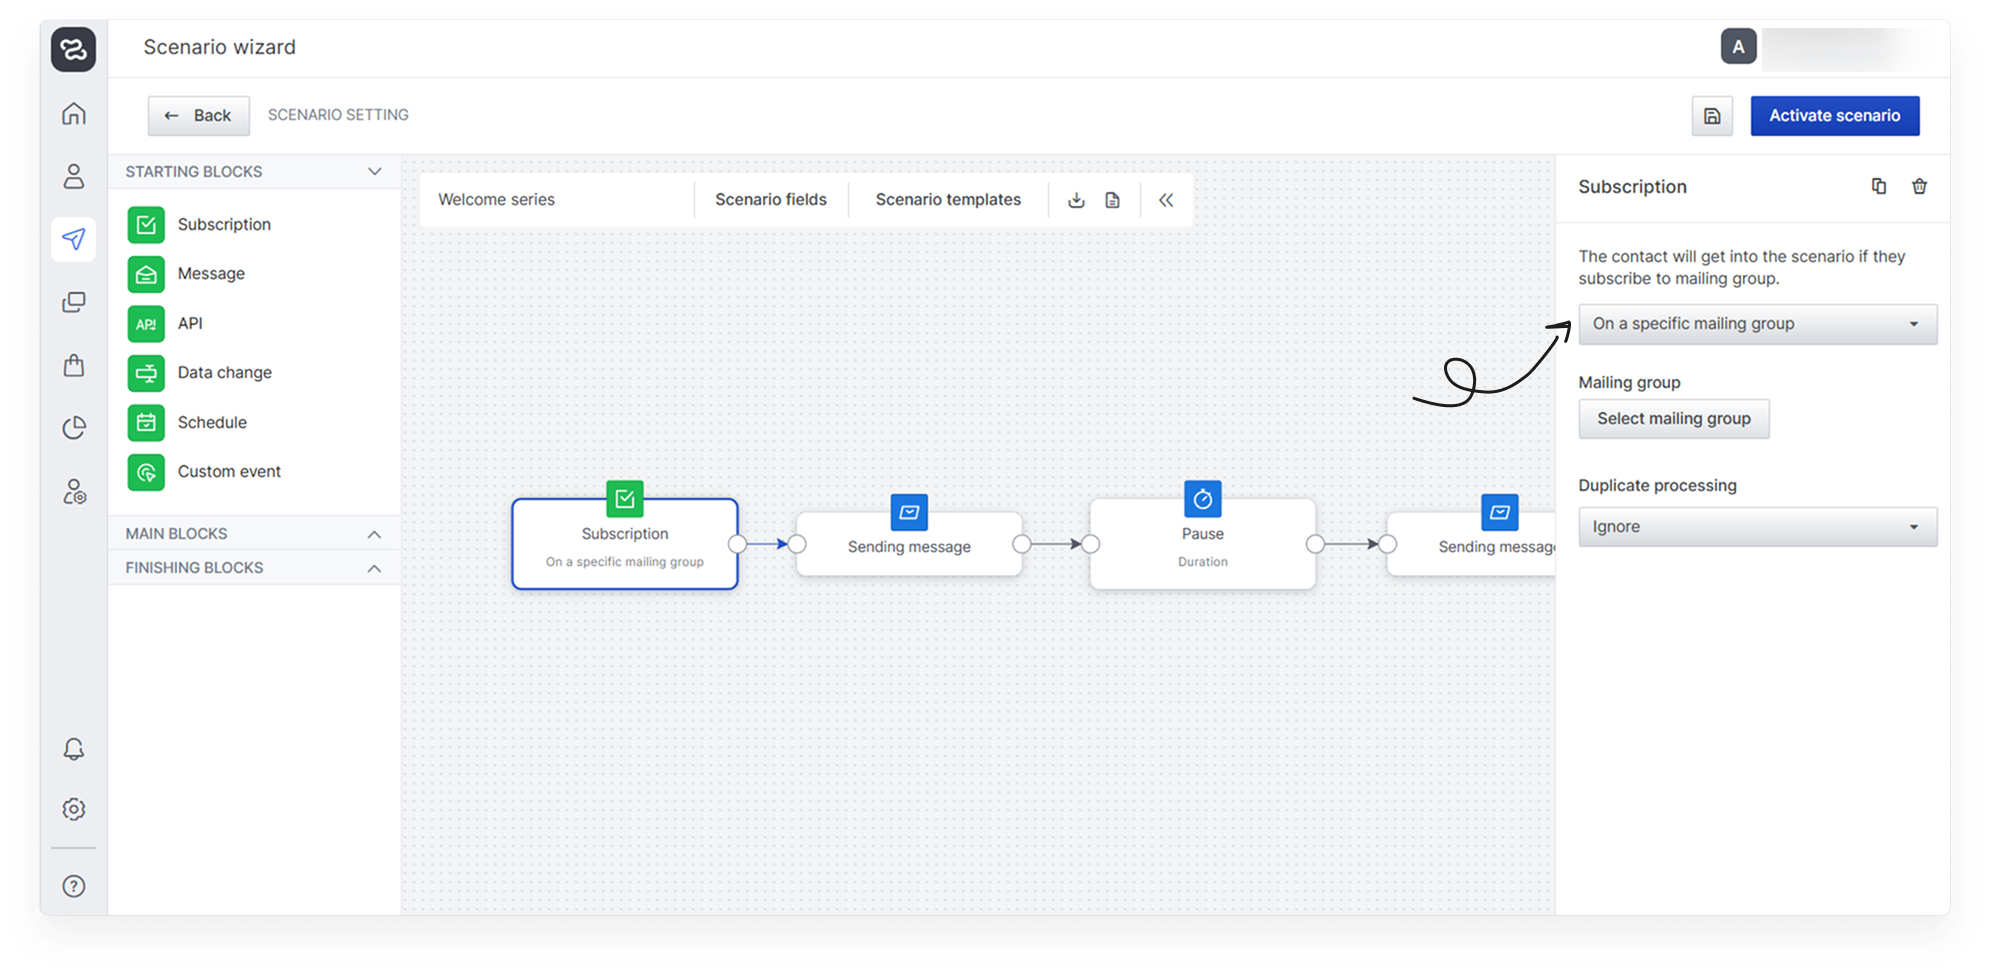
Task: Duplicate the block using the copy icon
Action: (x=1879, y=186)
